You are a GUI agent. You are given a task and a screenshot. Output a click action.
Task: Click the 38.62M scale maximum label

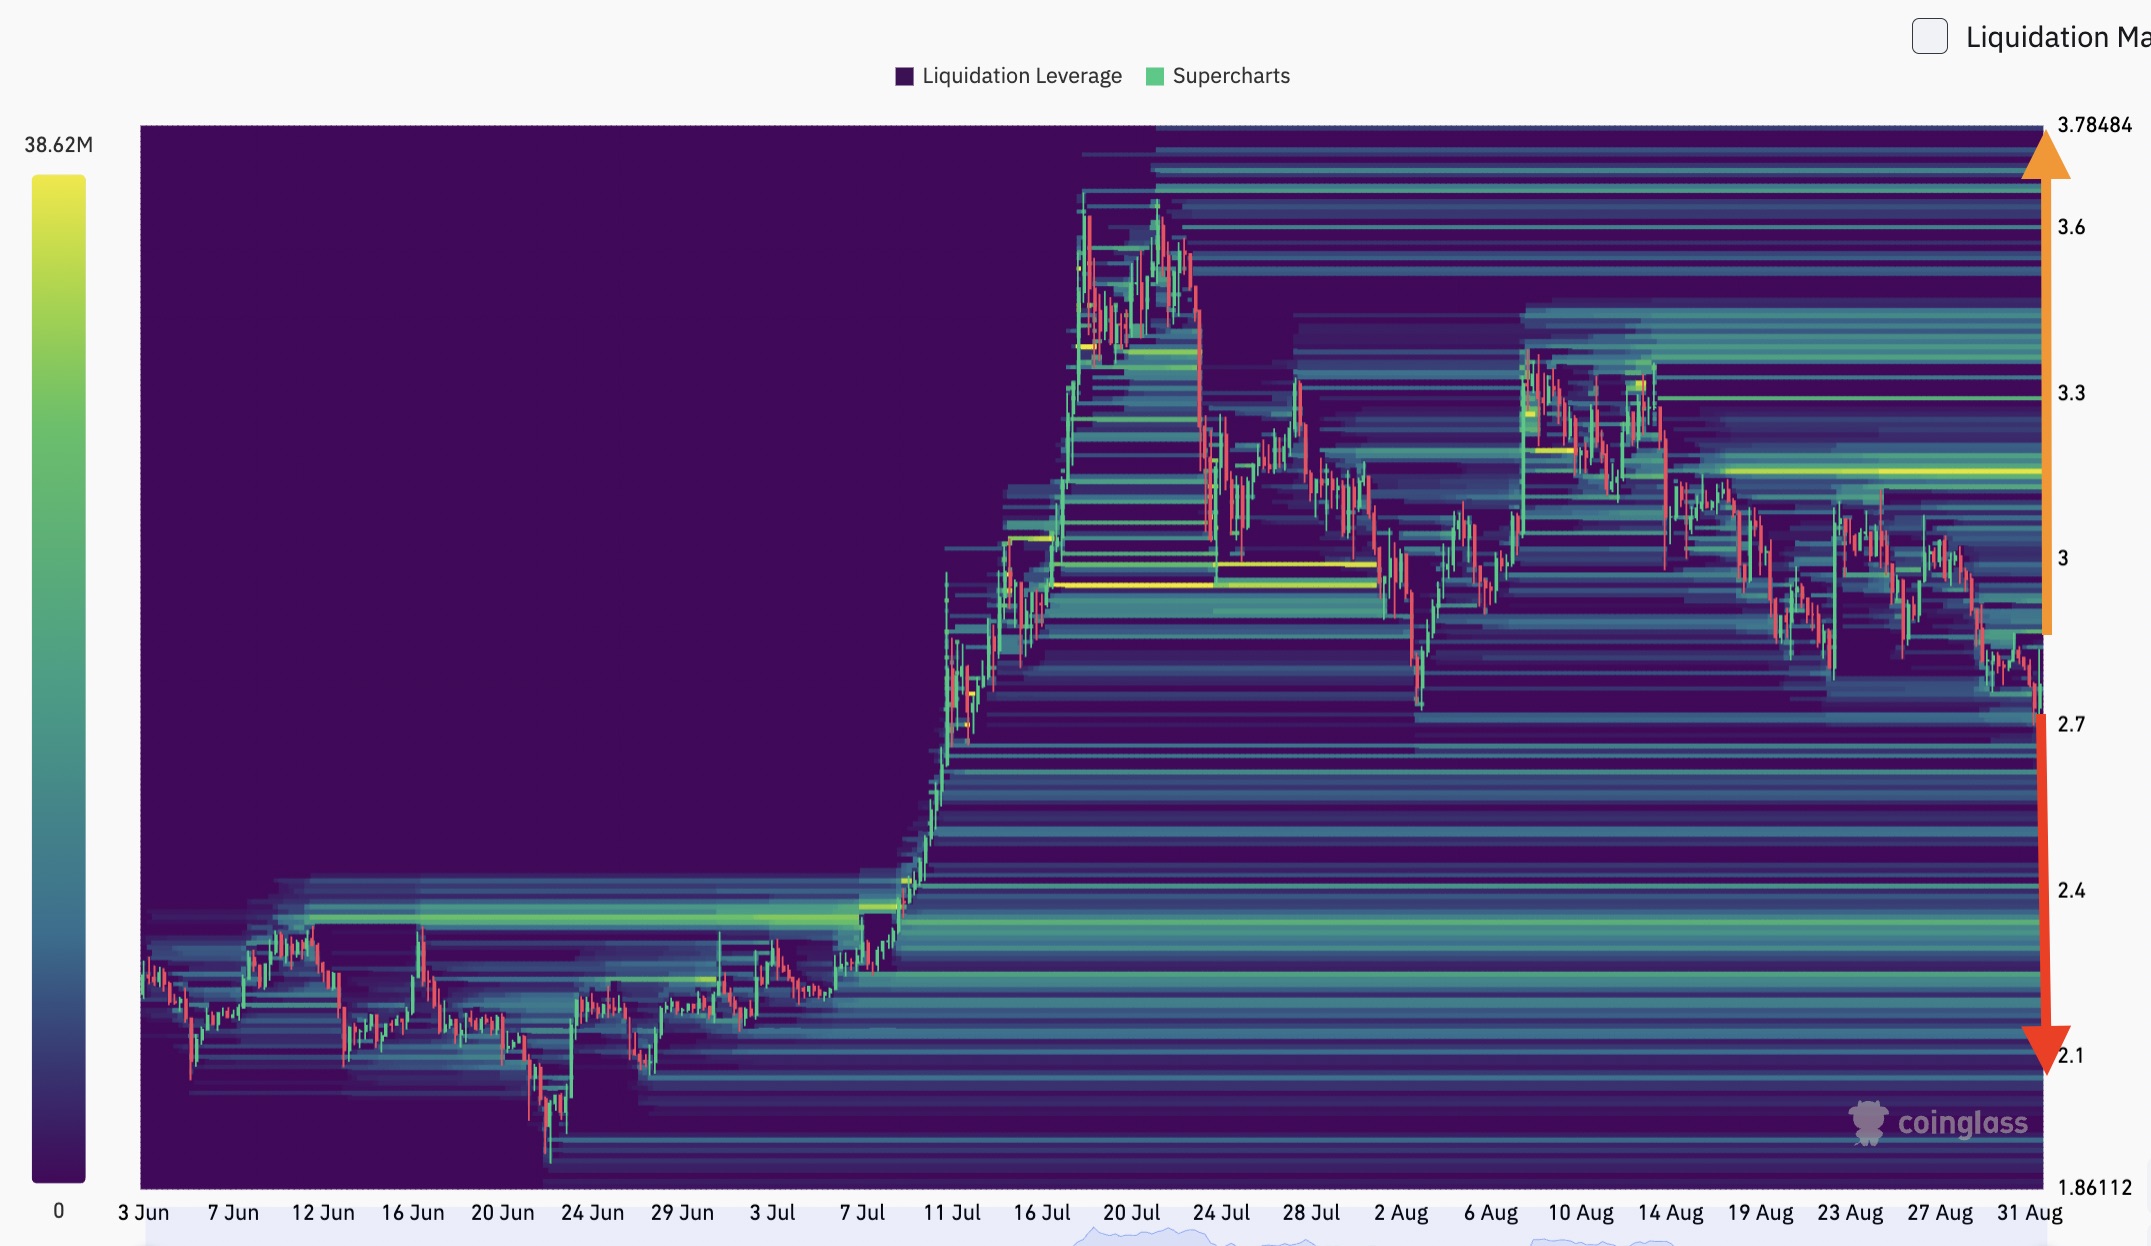(58, 145)
